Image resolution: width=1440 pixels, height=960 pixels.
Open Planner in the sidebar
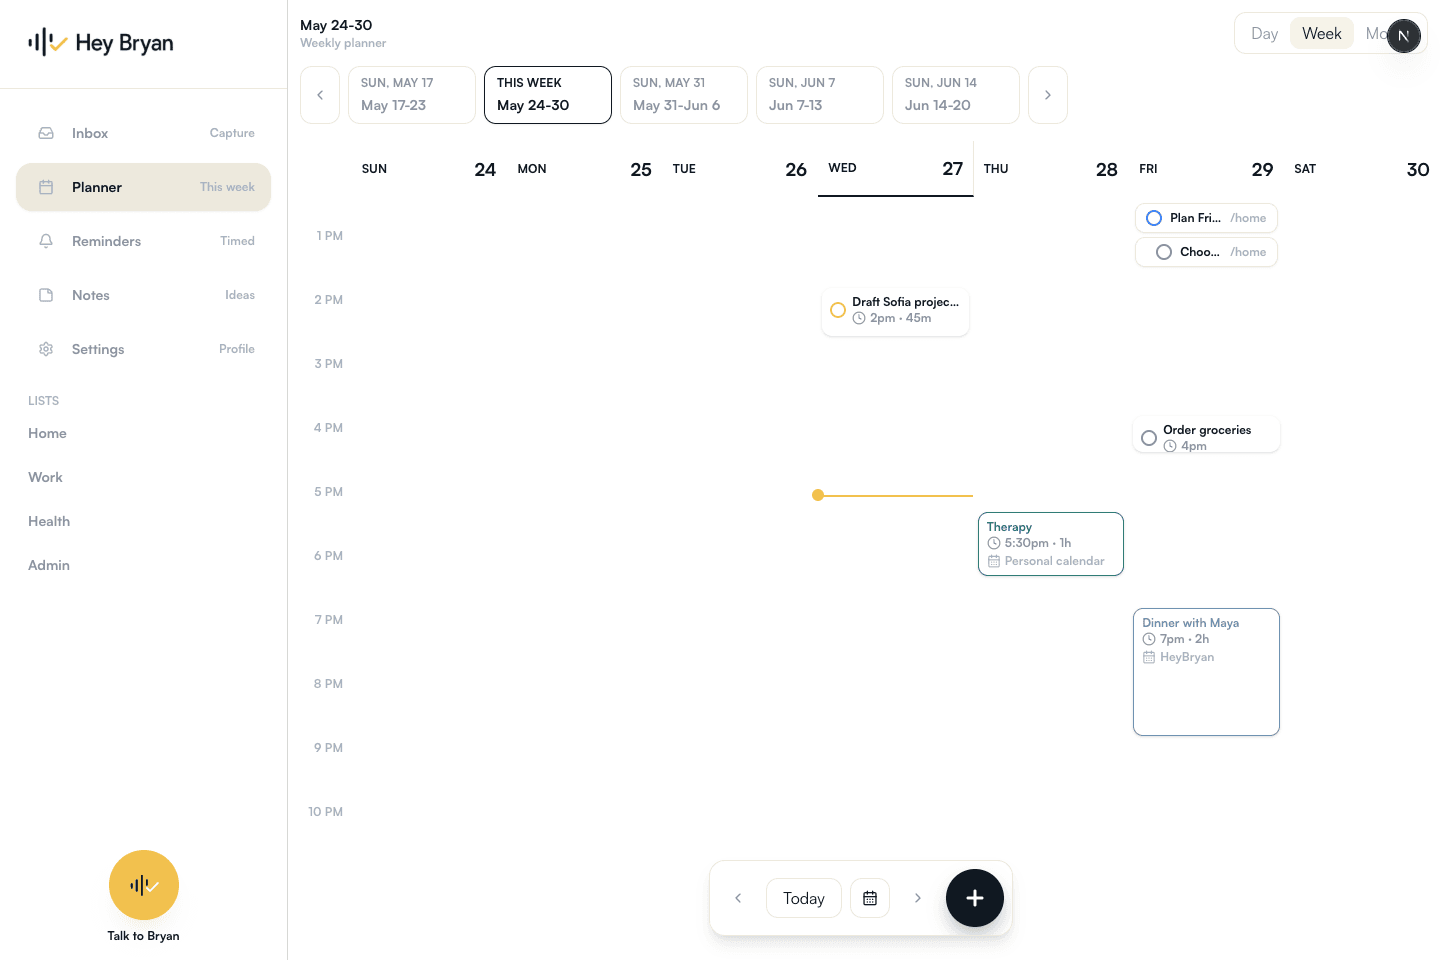[144, 187]
